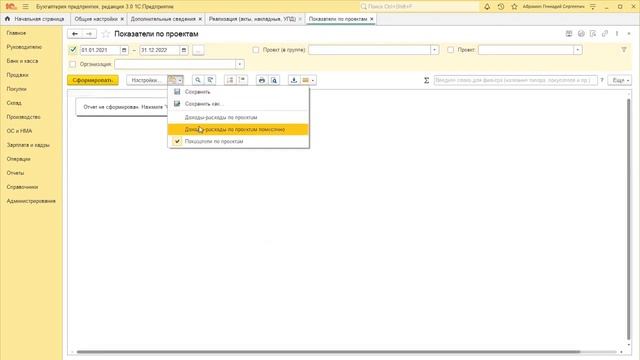The width and height of the screenshot is (640, 360).
Task: Open Администрирование sidebar section
Action: 31,201
